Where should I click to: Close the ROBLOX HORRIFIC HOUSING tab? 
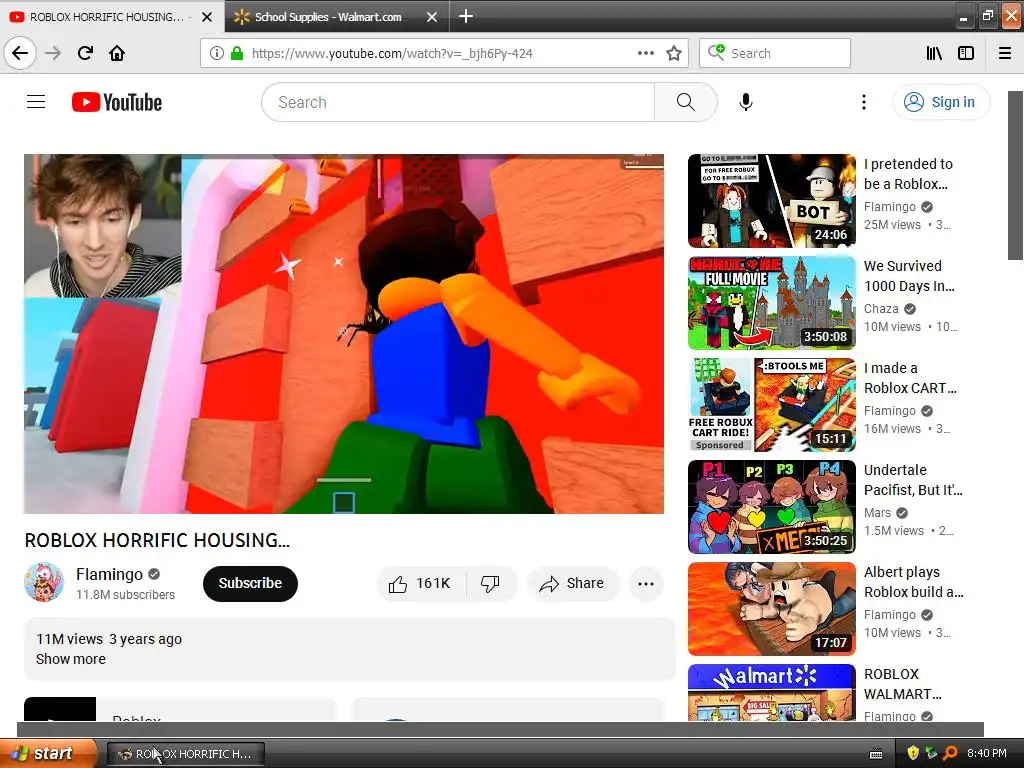(x=207, y=17)
